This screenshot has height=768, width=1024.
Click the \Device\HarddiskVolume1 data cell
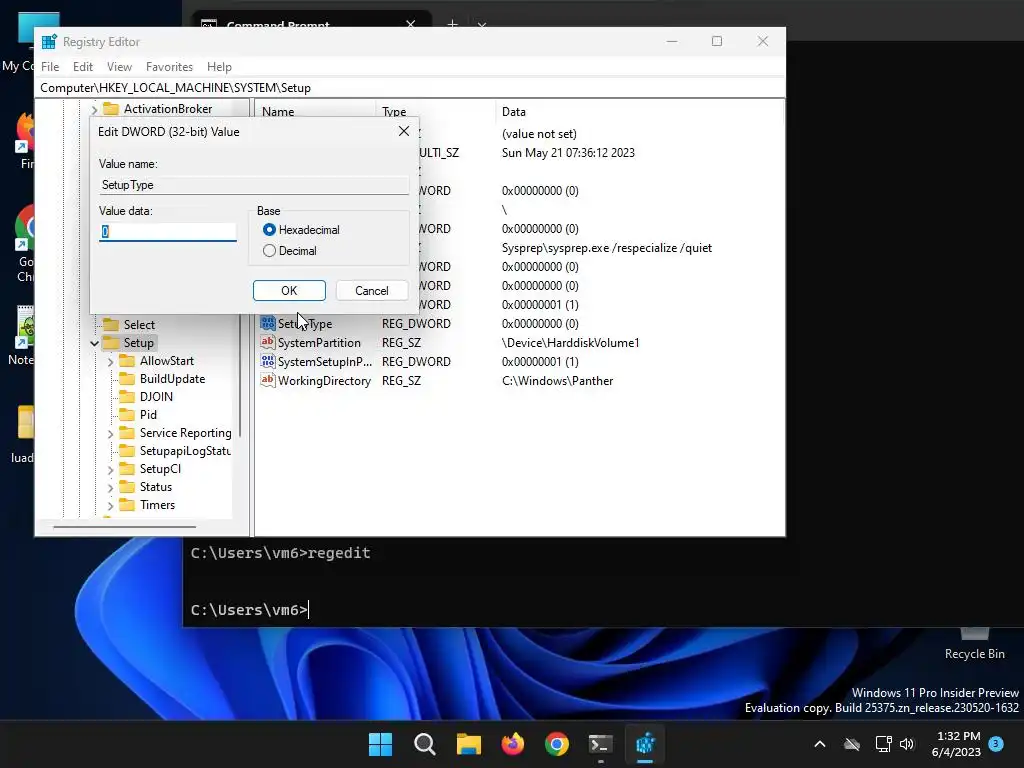[570, 343]
